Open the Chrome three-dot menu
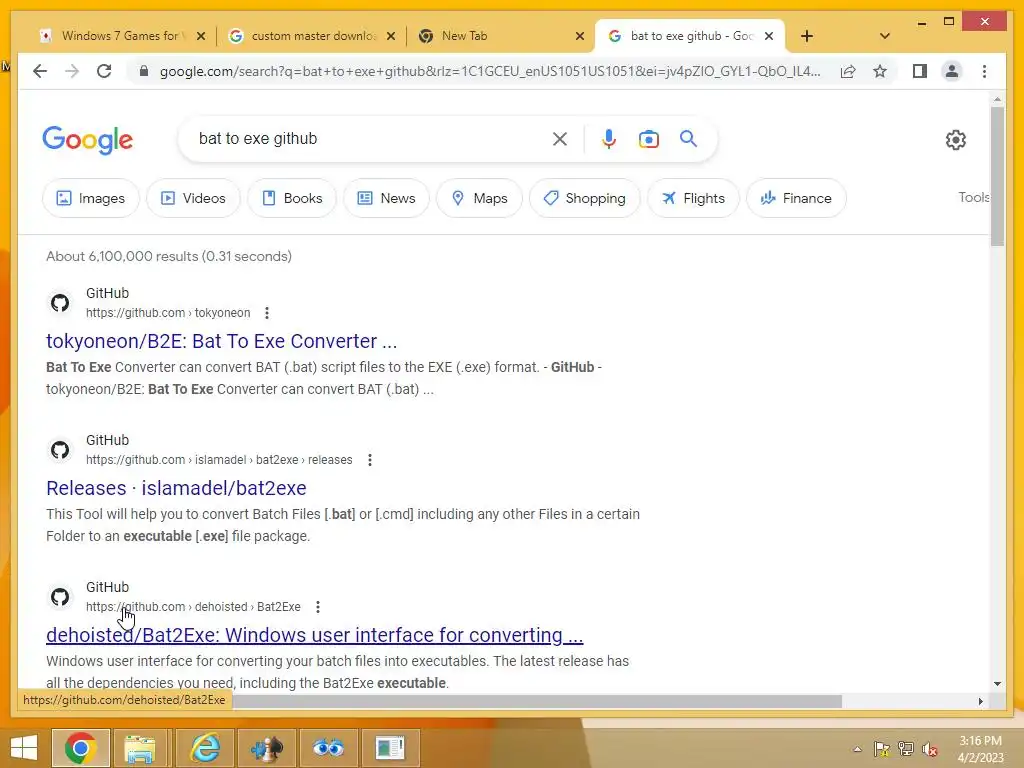This screenshot has width=1024, height=768. [984, 71]
